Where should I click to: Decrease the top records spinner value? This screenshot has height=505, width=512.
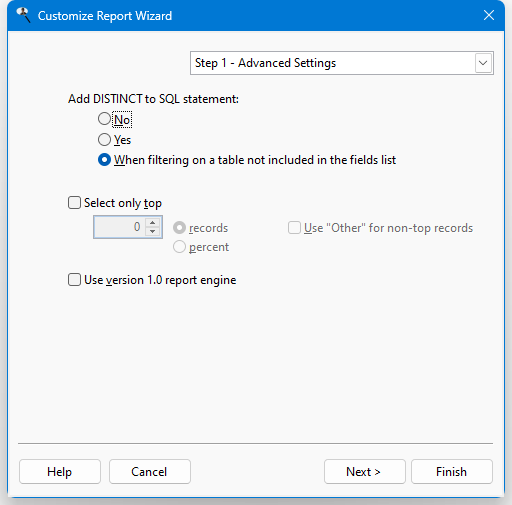click(153, 231)
